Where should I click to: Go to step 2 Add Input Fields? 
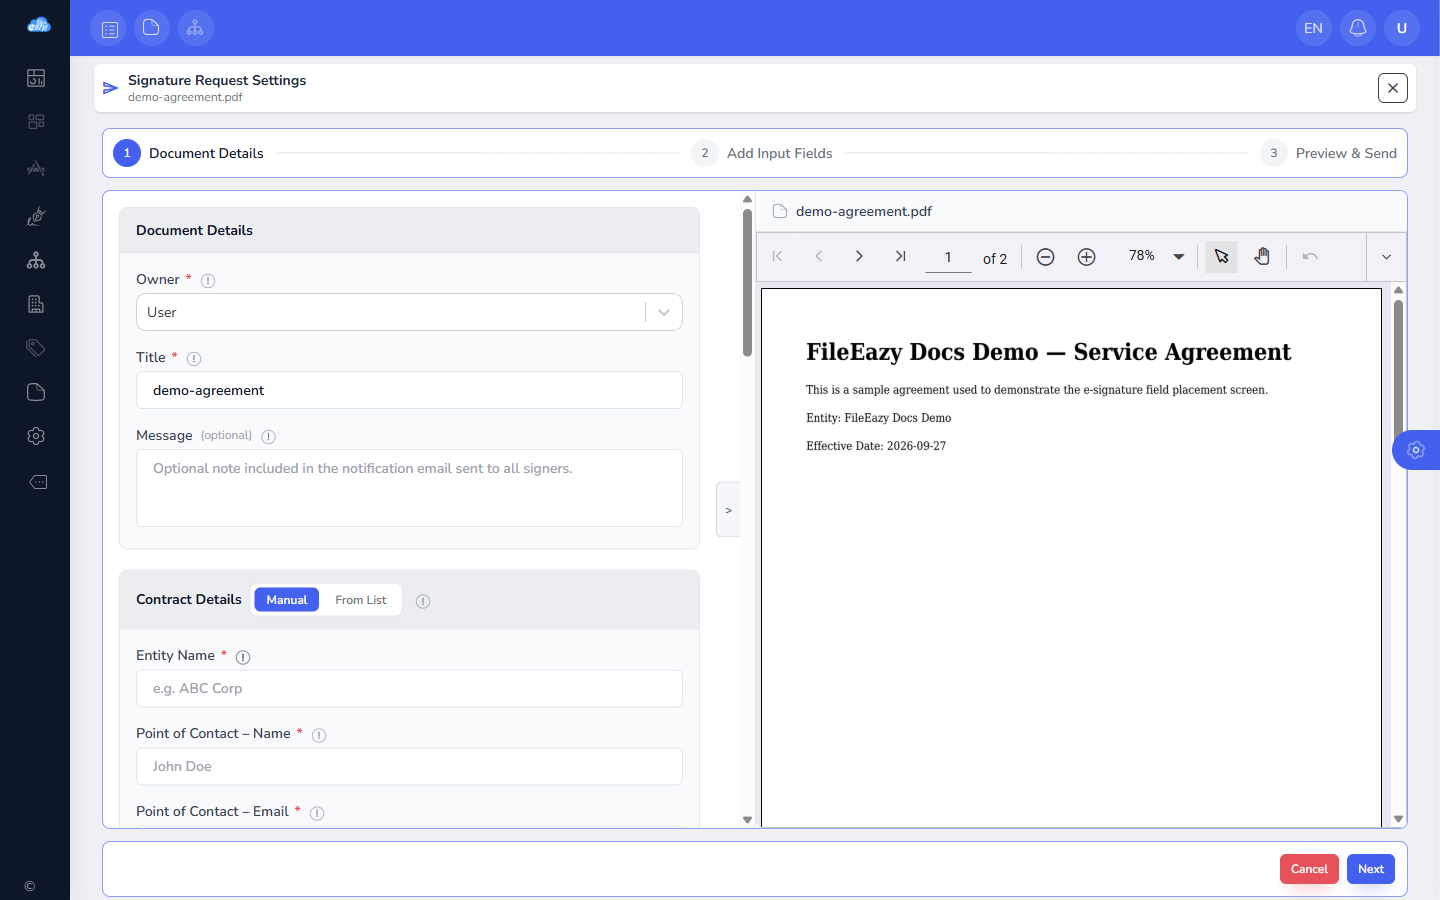[x=762, y=153]
